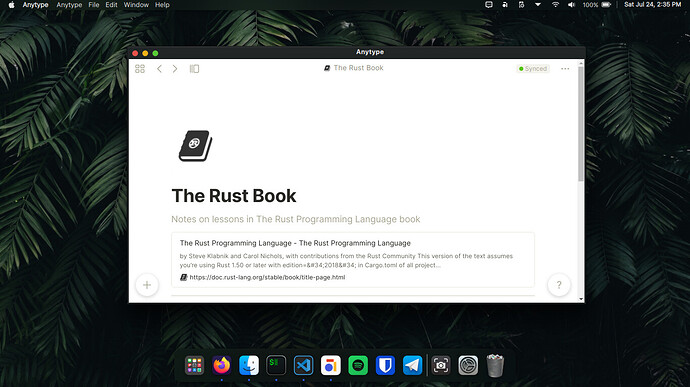Open System Preferences from the dock
Viewport: 690px width, 387px height.
(468, 365)
